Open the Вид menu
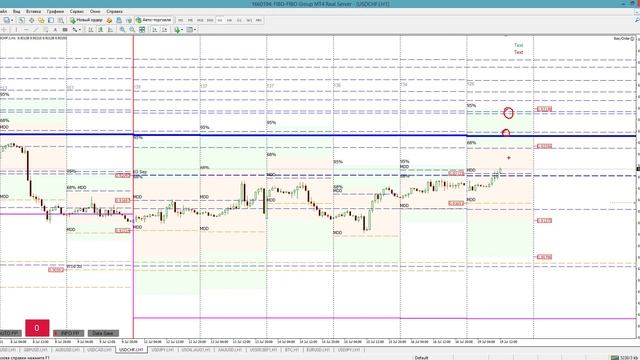This screenshot has width=640, height=360. 16,11
